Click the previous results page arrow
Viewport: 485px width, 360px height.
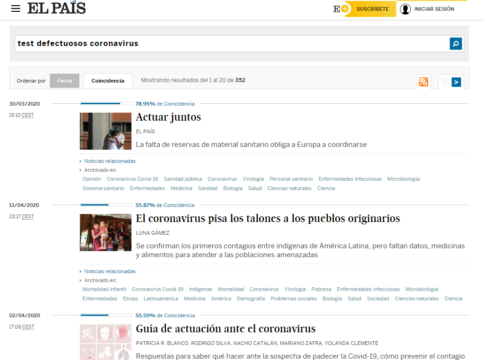445,82
